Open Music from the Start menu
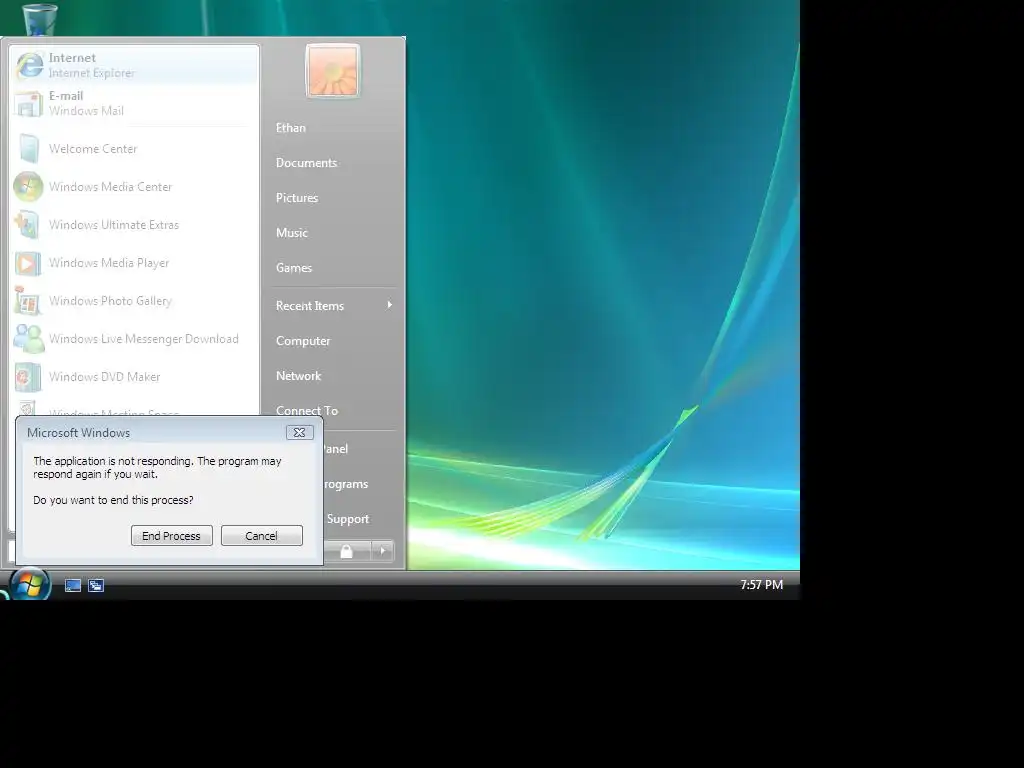Screen dimensions: 1024x768 pos(291,232)
